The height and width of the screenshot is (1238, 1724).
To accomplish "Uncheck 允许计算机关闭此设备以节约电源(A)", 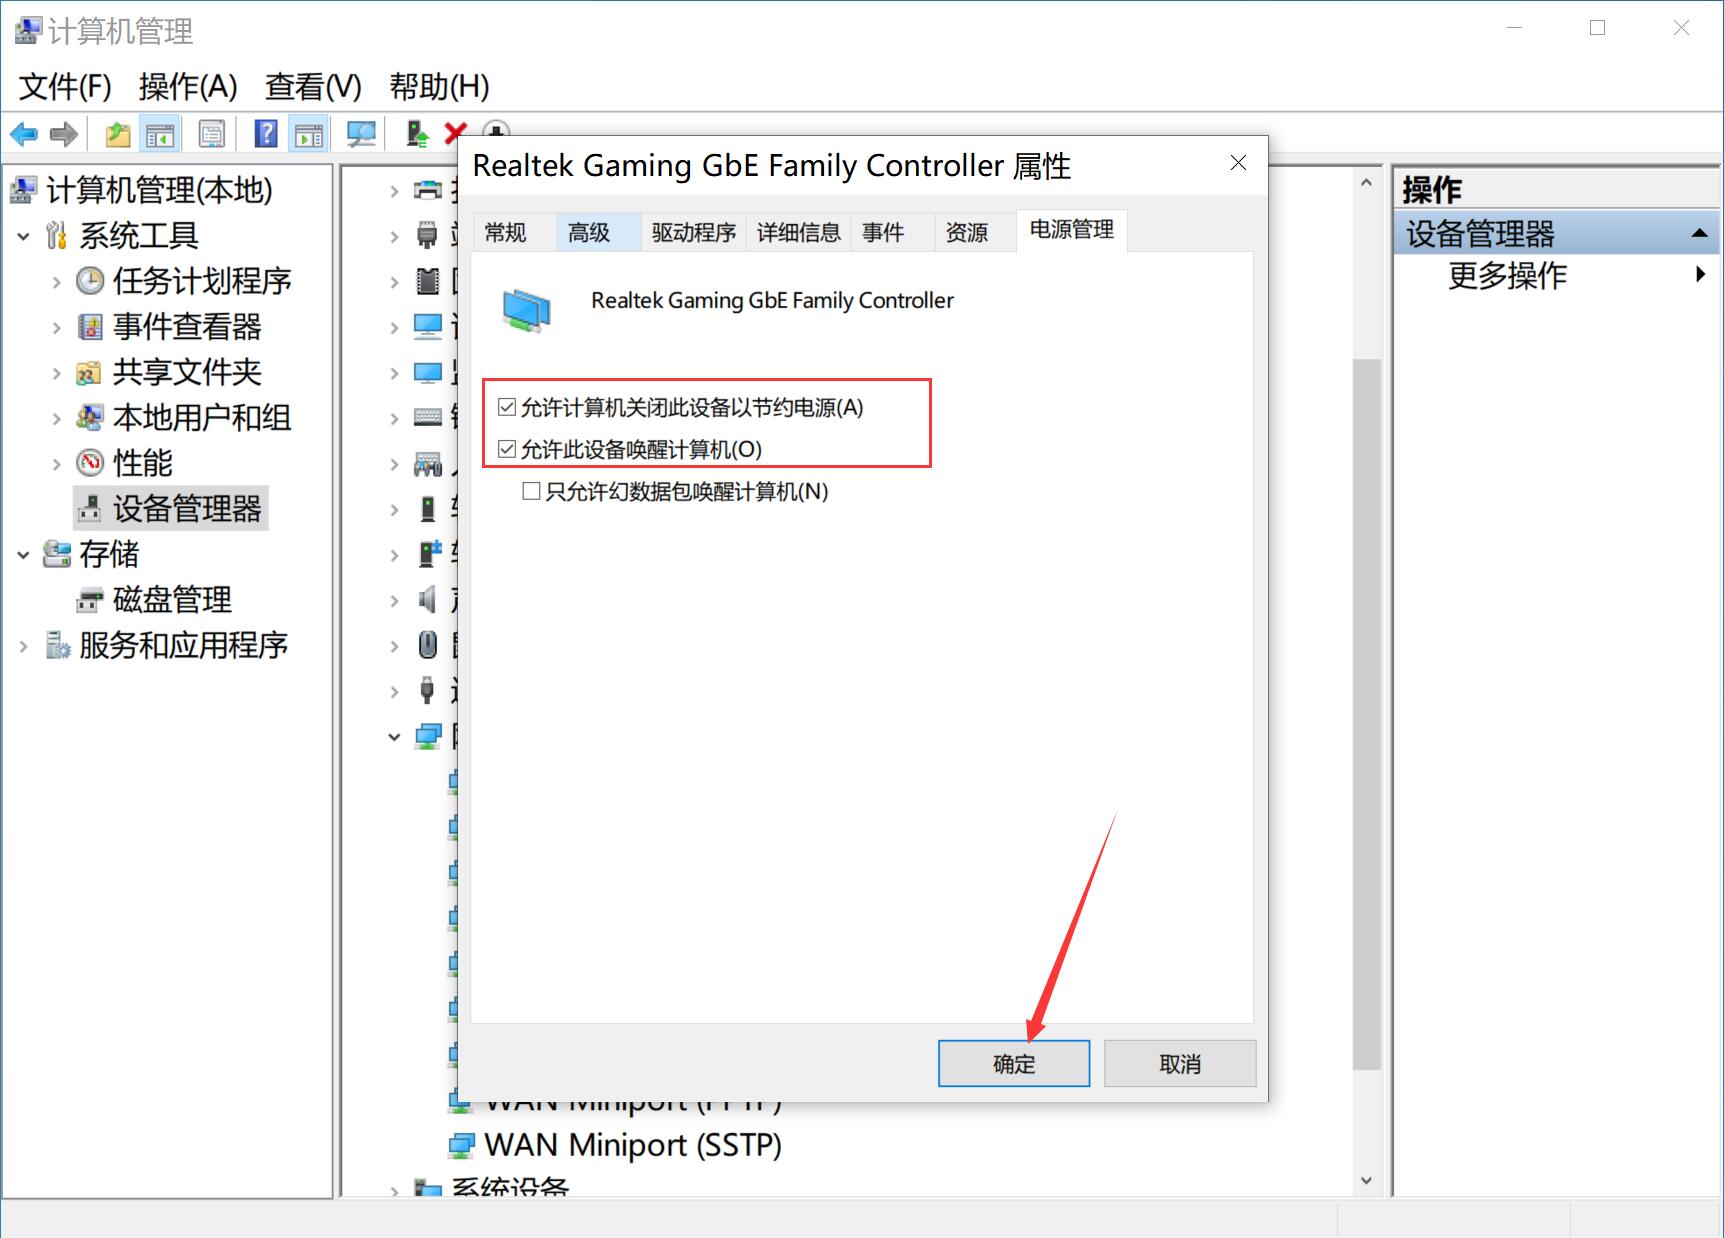I will [507, 407].
